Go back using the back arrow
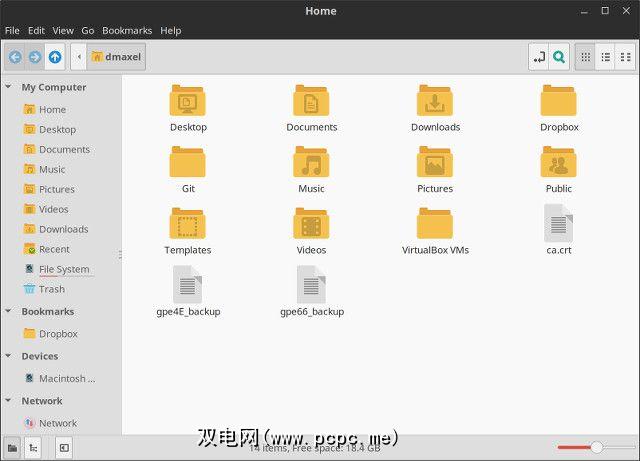 (15, 57)
